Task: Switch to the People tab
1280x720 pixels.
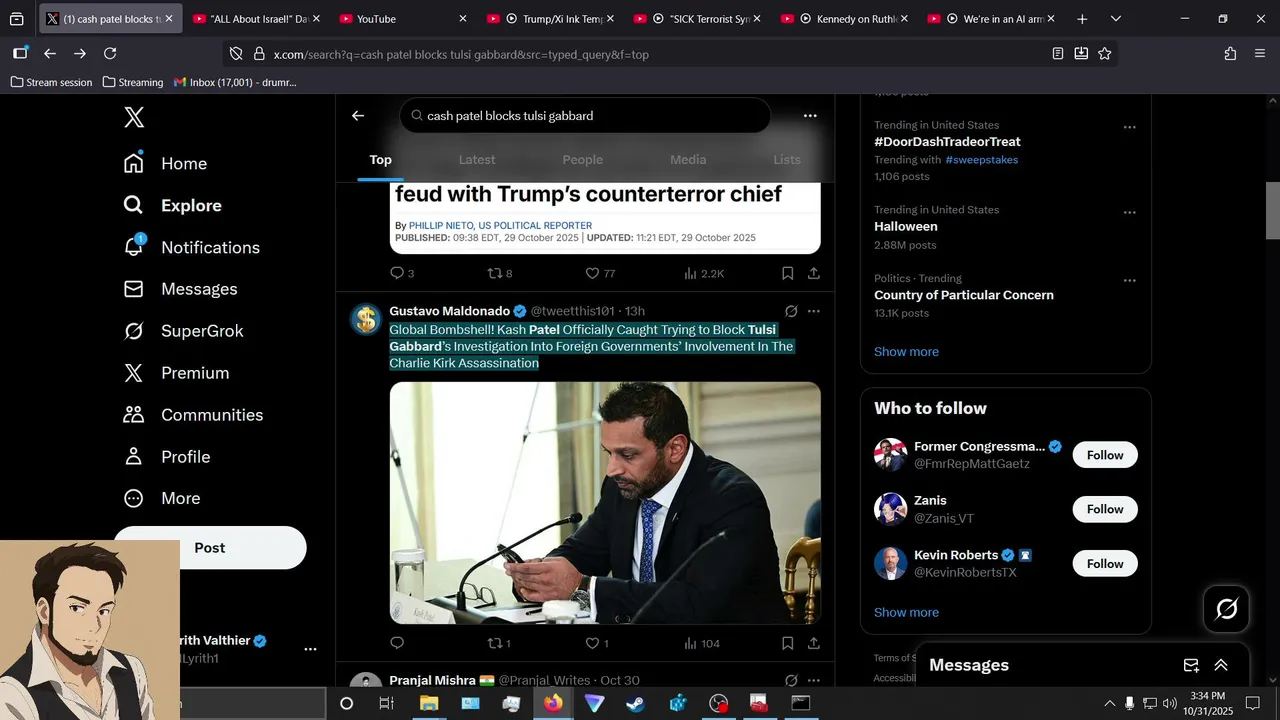Action: tap(582, 160)
